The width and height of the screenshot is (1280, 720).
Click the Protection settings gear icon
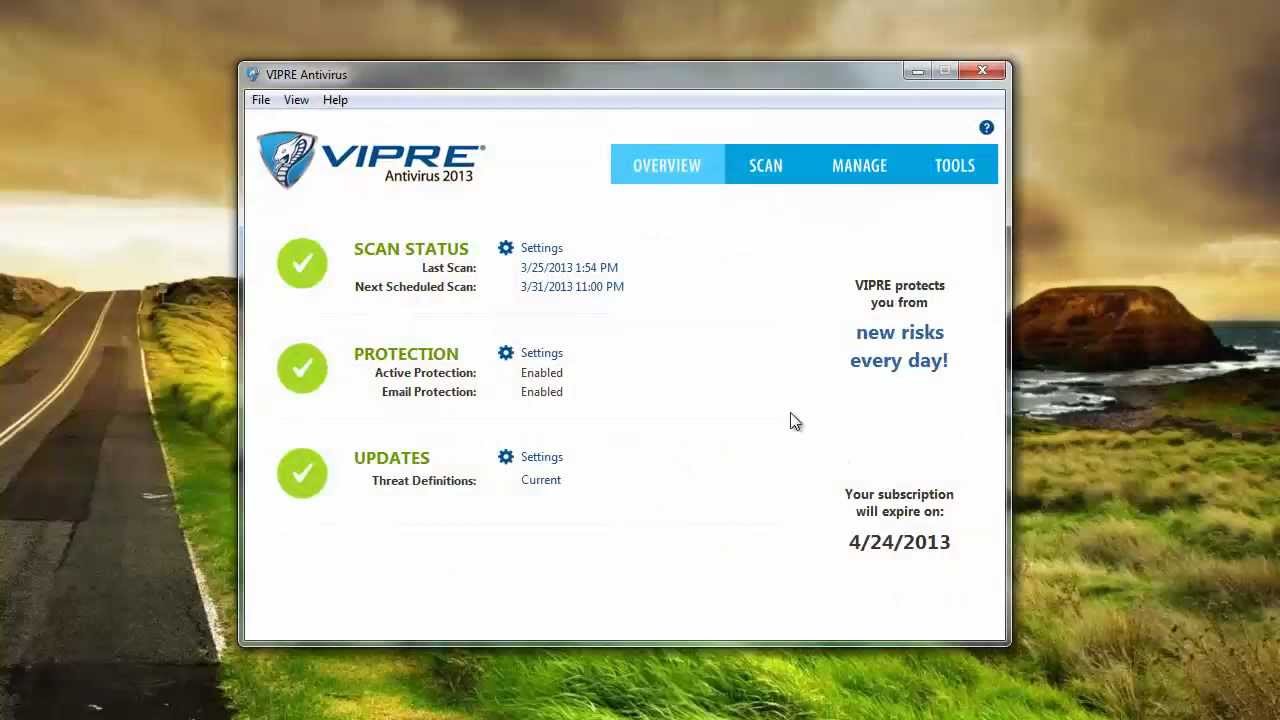506,353
